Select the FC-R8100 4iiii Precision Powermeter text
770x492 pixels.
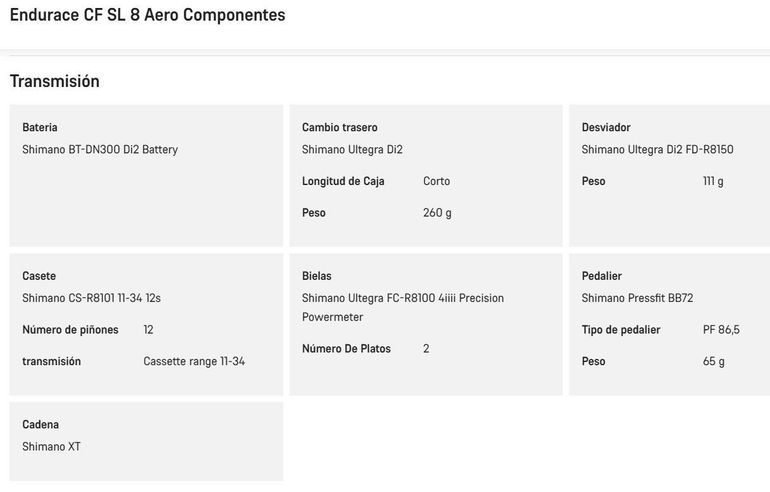pyautogui.click(x=403, y=307)
